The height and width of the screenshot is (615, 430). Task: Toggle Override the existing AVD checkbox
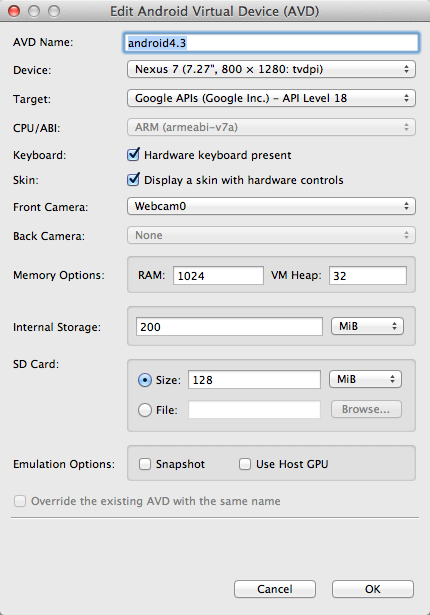(20, 501)
